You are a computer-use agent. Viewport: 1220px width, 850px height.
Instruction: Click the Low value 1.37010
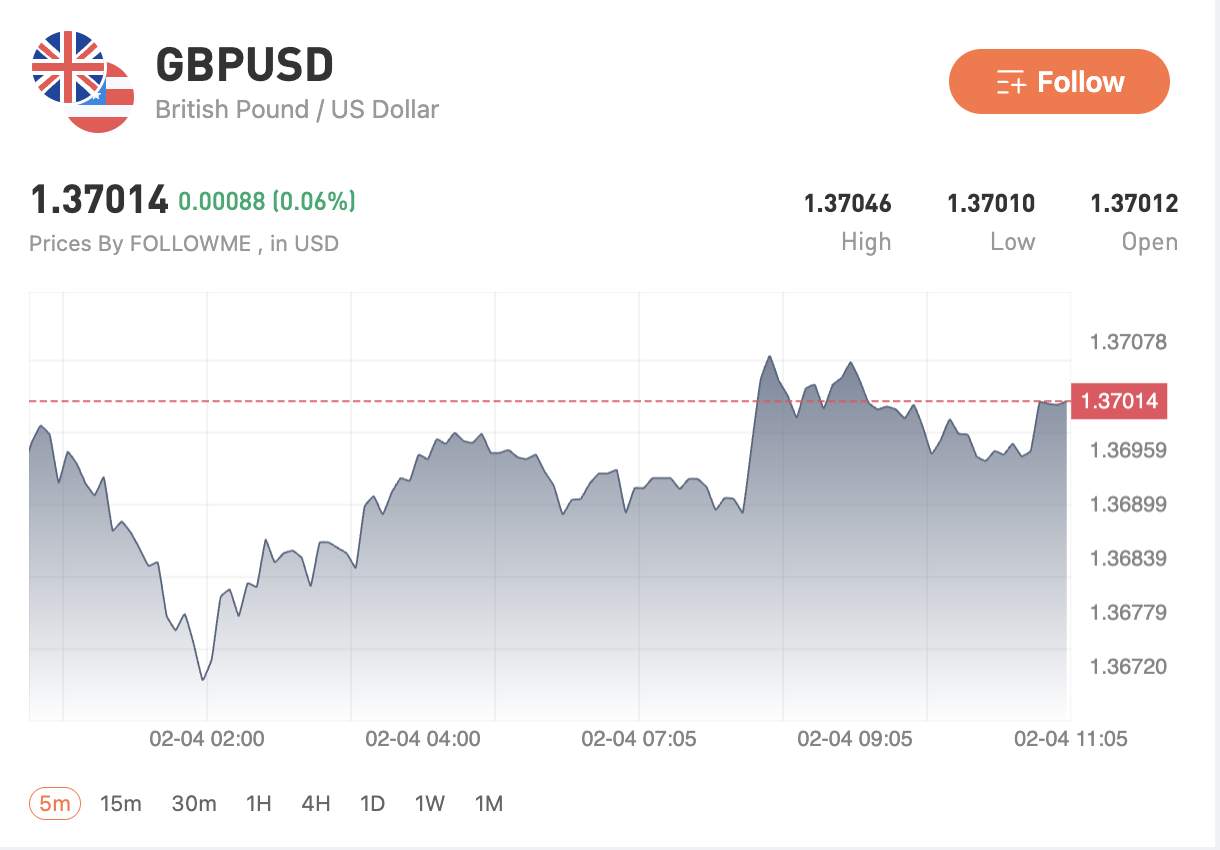(991, 203)
